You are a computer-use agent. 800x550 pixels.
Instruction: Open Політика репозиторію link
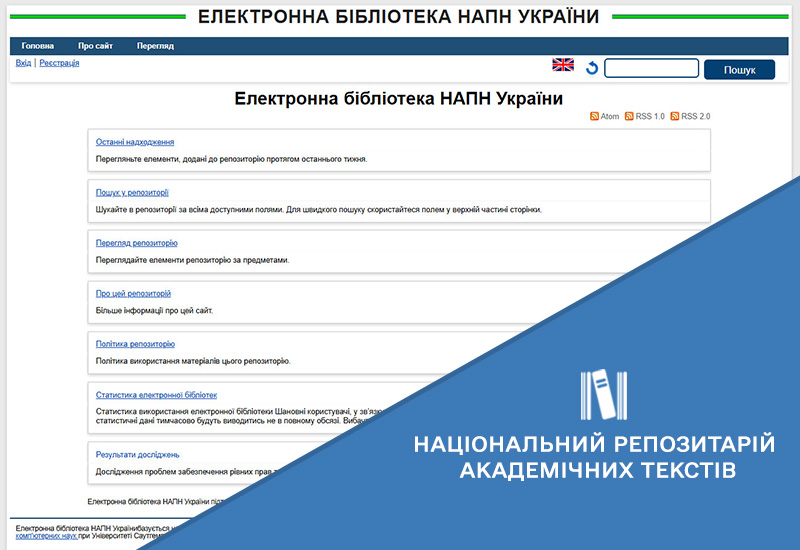pyautogui.click(x=135, y=344)
